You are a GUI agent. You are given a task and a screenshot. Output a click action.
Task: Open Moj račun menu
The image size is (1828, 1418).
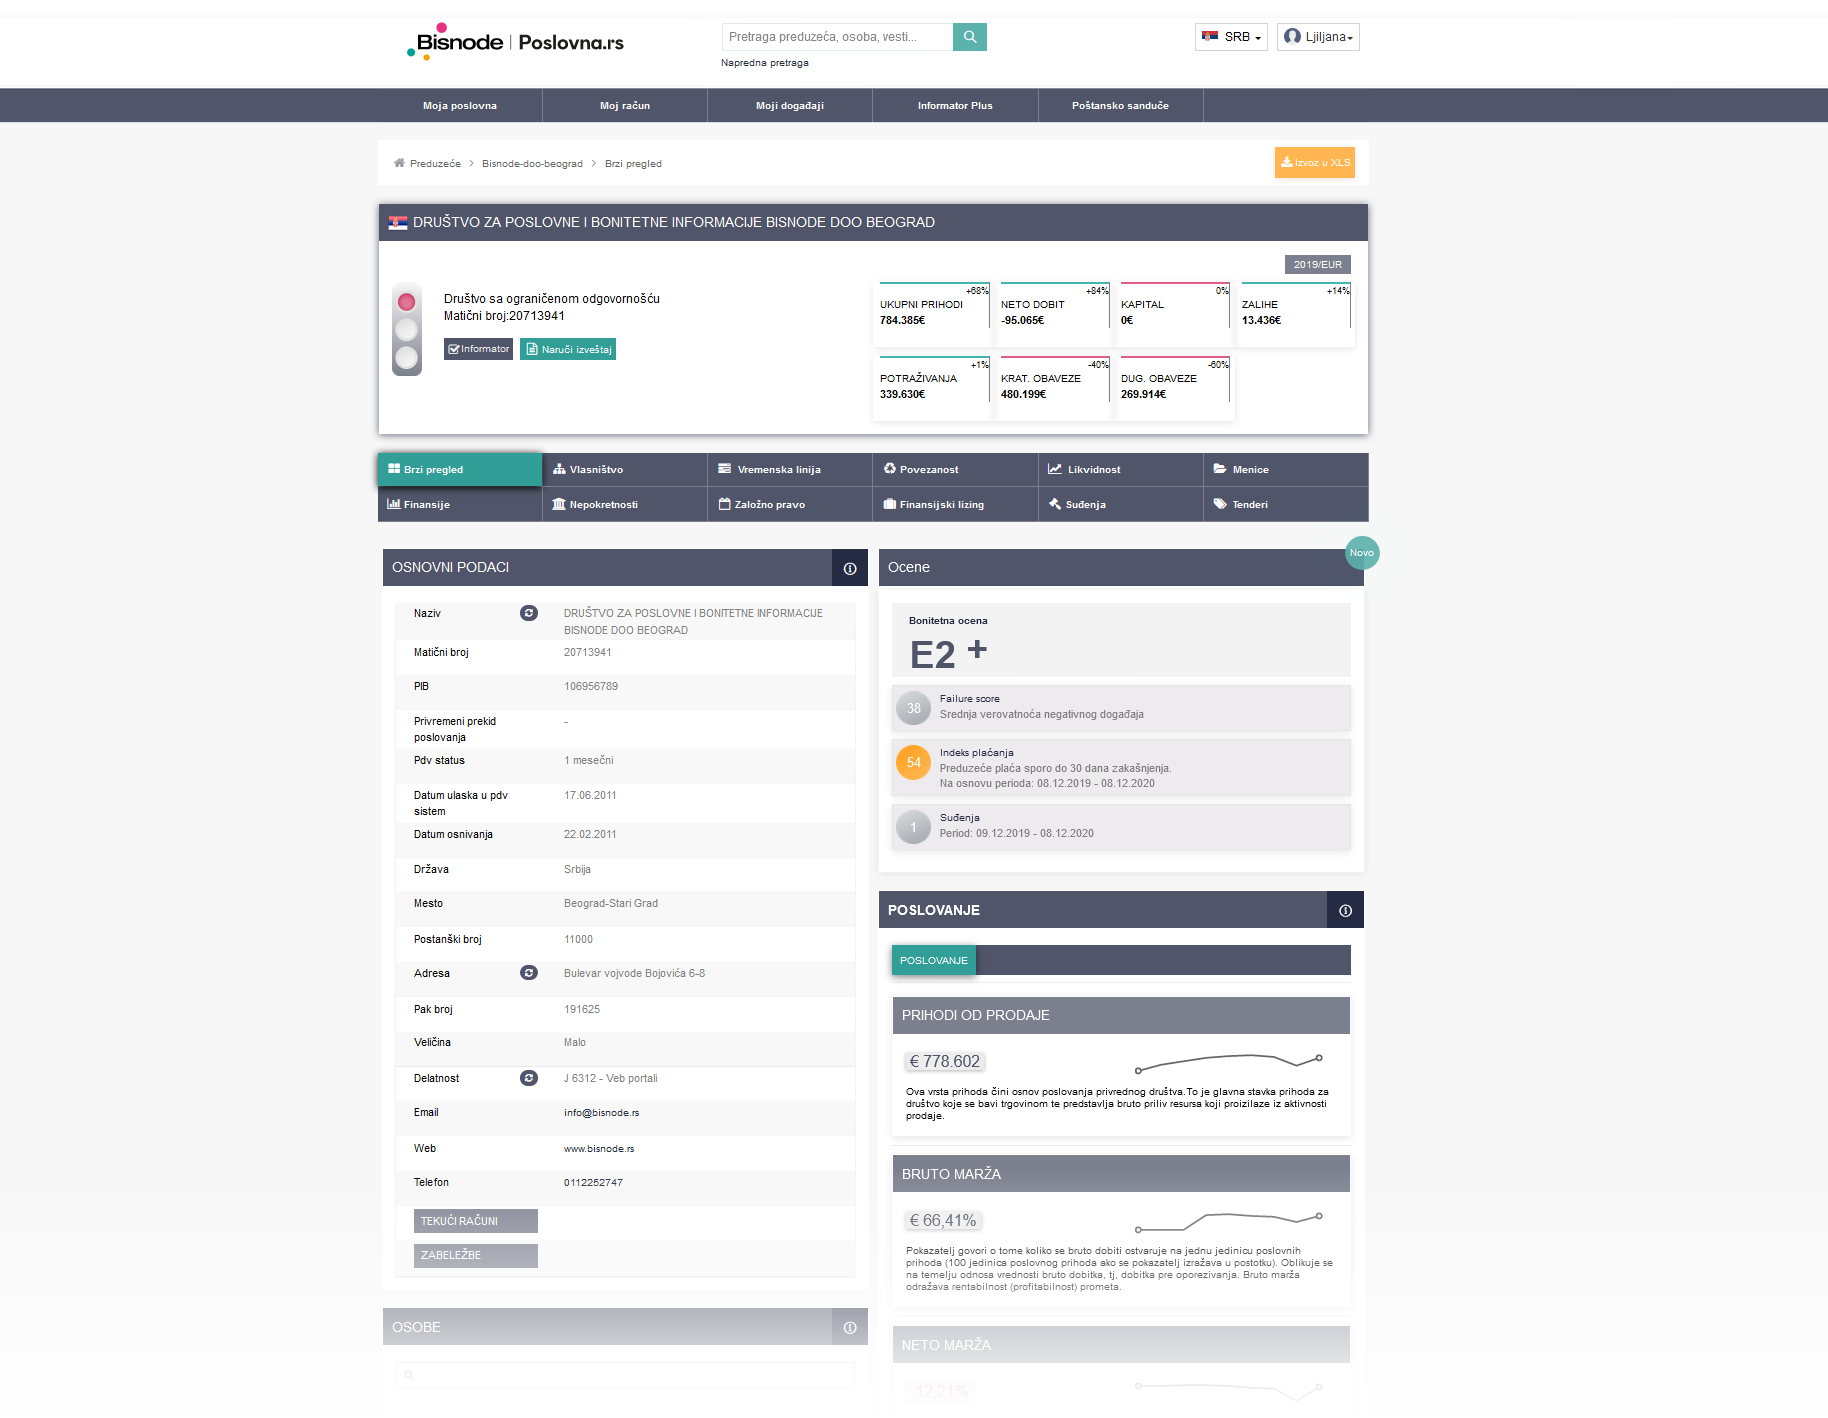point(625,105)
